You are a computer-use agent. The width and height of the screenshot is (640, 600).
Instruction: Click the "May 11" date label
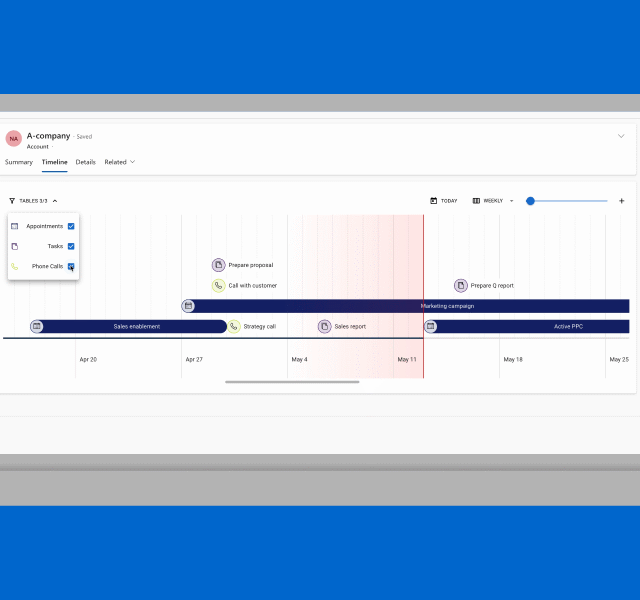[x=407, y=360]
